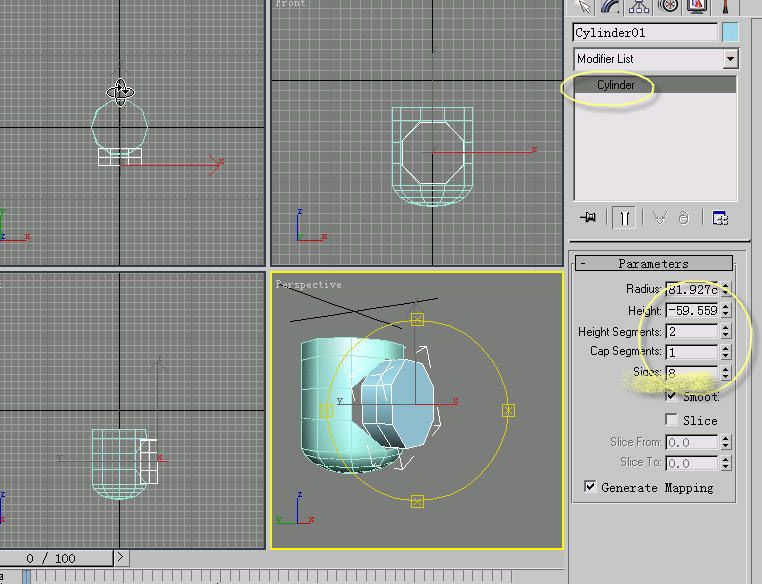Image resolution: width=762 pixels, height=584 pixels.
Task: Open the Motion panel wheel tab
Action: tap(668, 6)
